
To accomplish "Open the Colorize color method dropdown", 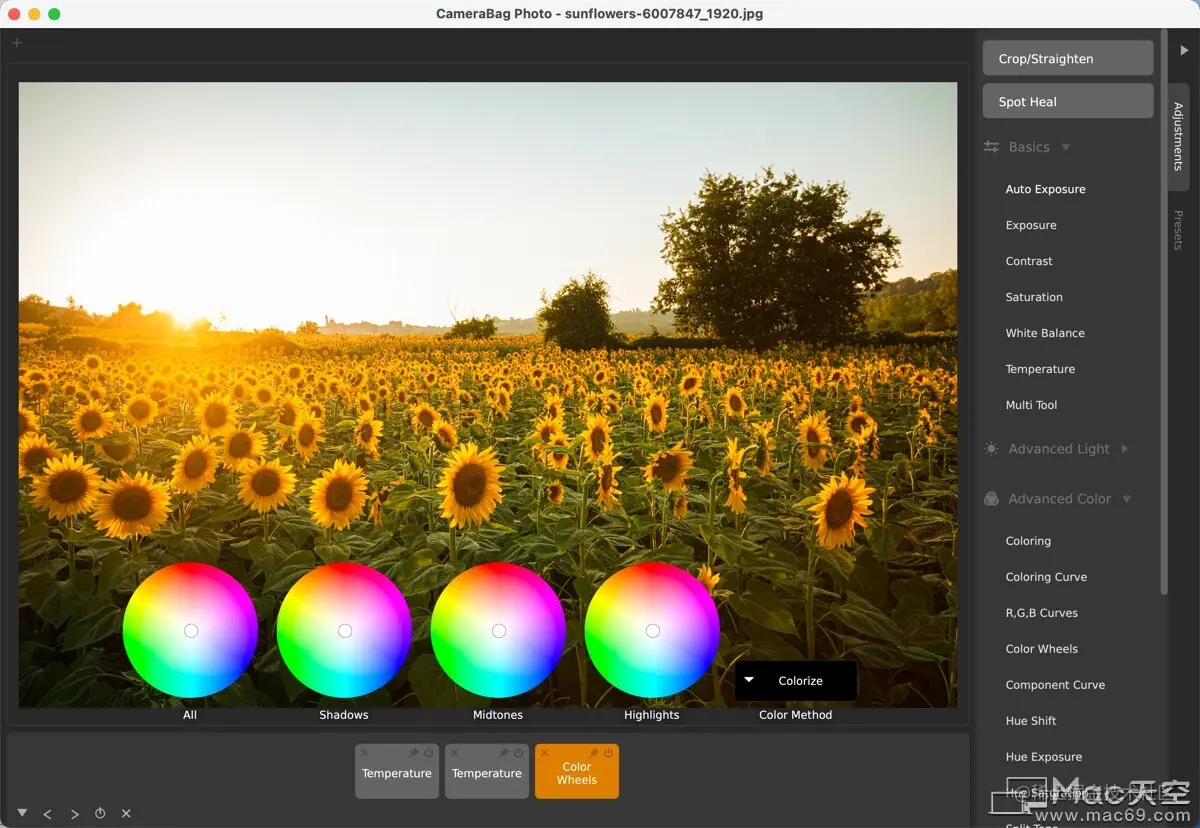I will 796,681.
